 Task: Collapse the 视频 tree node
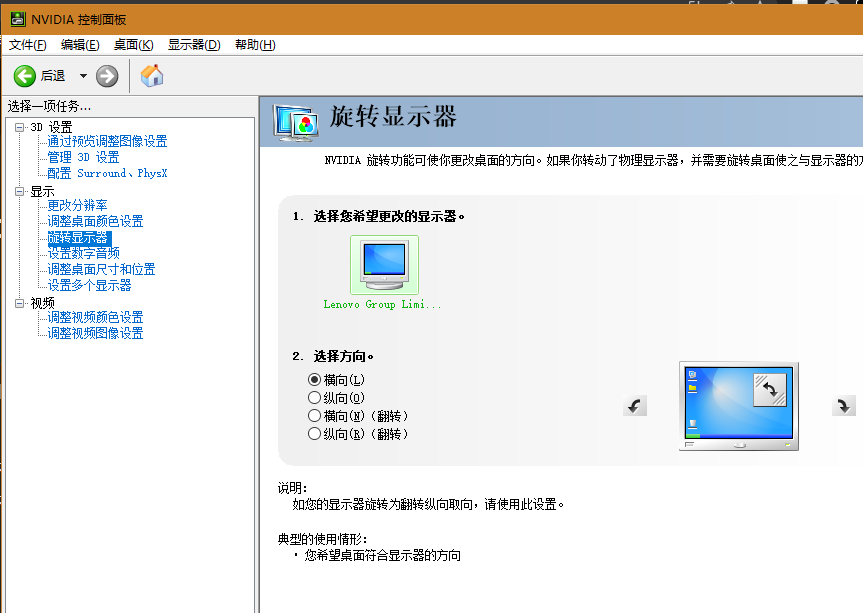[20, 303]
